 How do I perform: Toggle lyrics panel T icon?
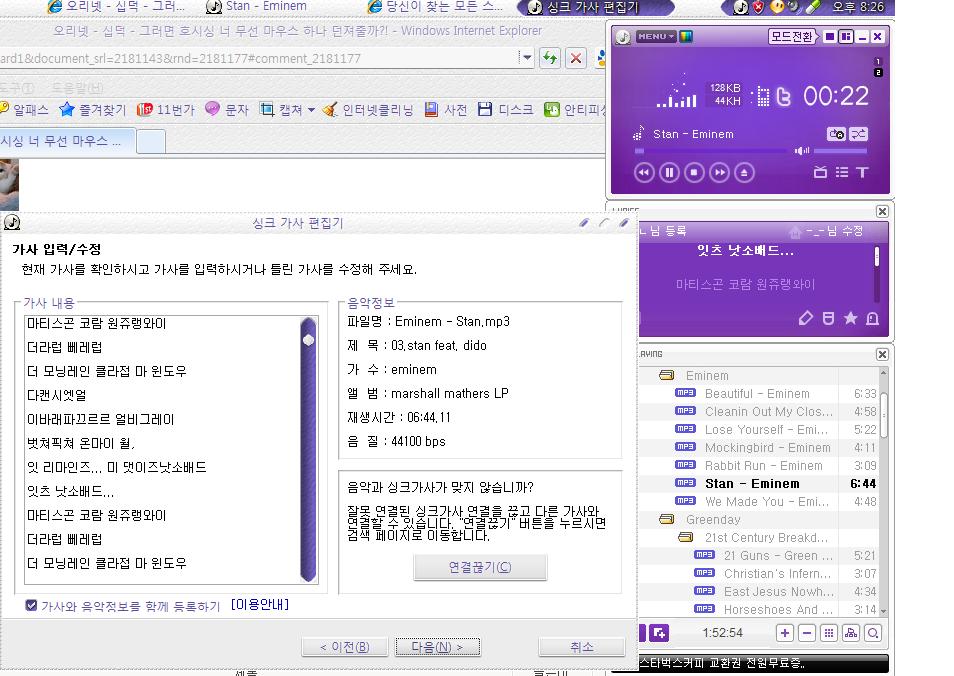(x=862, y=172)
